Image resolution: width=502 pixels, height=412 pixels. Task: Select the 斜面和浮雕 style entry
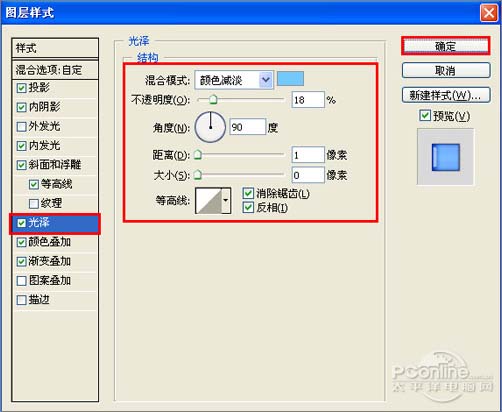pos(55,165)
